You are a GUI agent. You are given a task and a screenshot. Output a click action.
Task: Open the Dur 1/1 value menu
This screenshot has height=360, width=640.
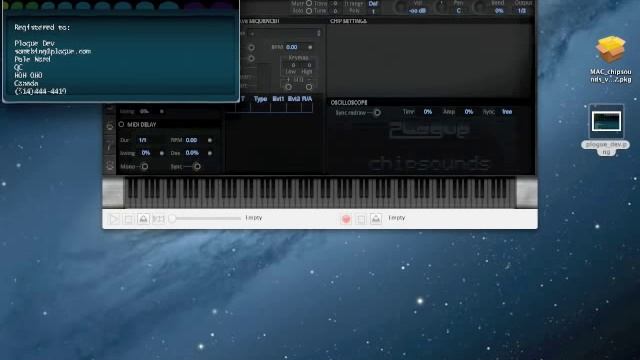142,140
